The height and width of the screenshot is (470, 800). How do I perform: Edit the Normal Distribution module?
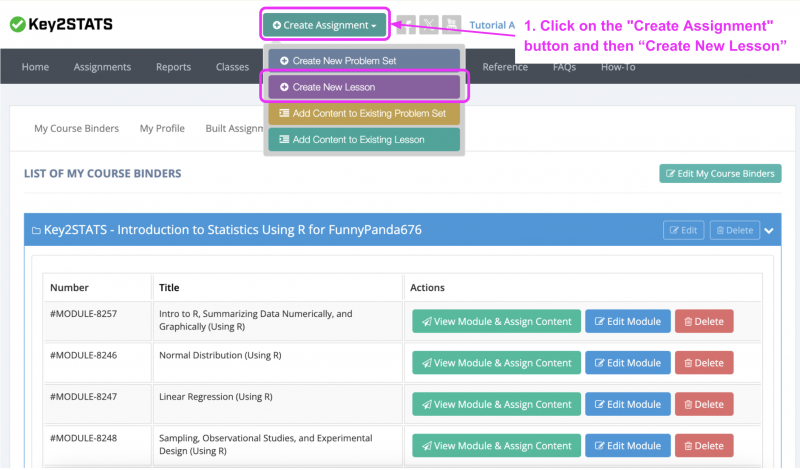(x=627, y=362)
